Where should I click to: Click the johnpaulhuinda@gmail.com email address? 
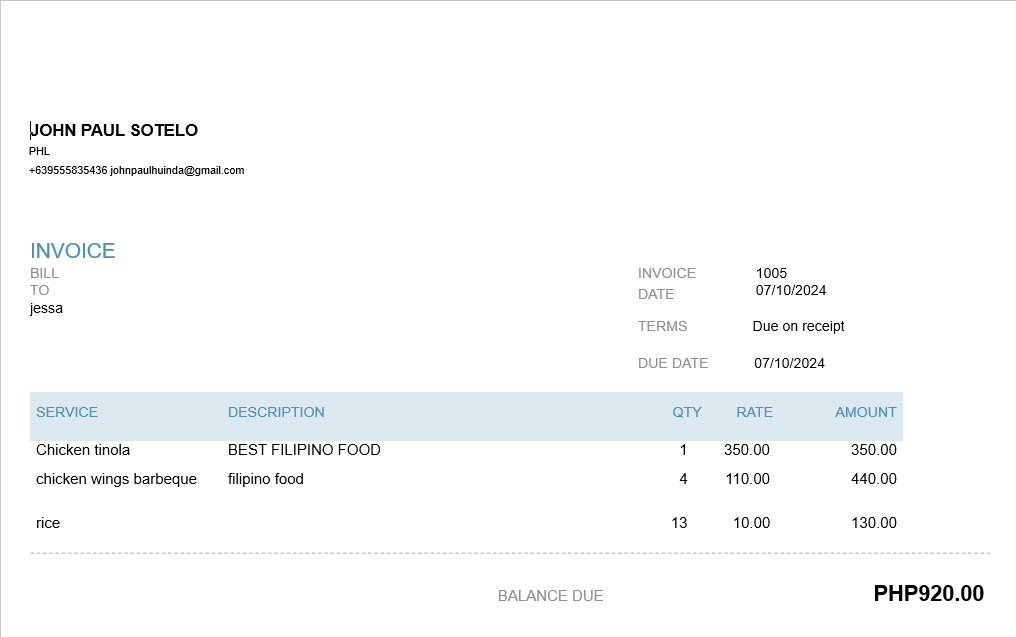(177, 170)
